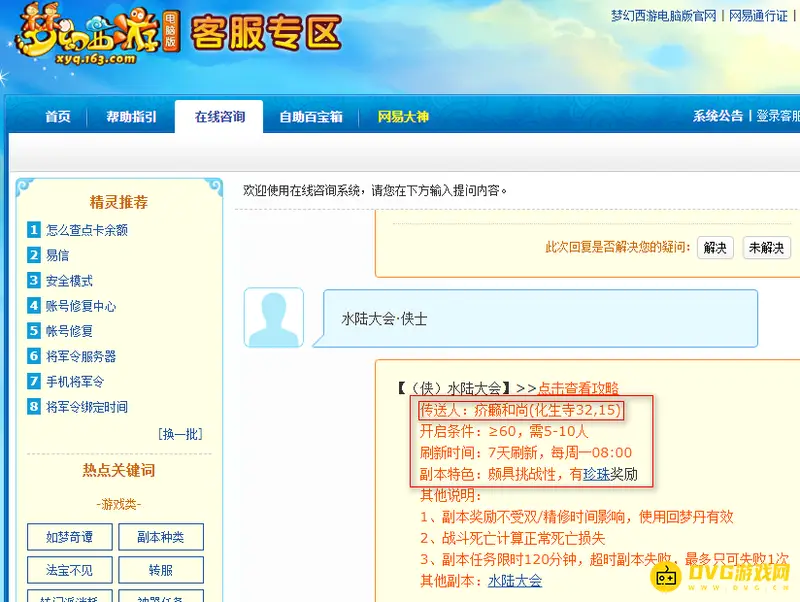Open the 网易通行证 link

758,16
